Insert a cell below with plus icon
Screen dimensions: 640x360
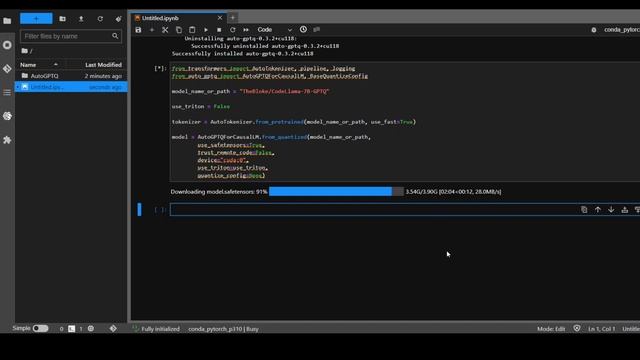(x=152, y=30)
